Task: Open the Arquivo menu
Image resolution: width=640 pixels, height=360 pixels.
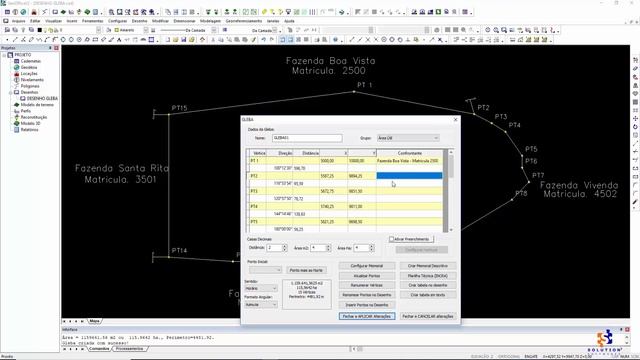Action: pos(18,21)
